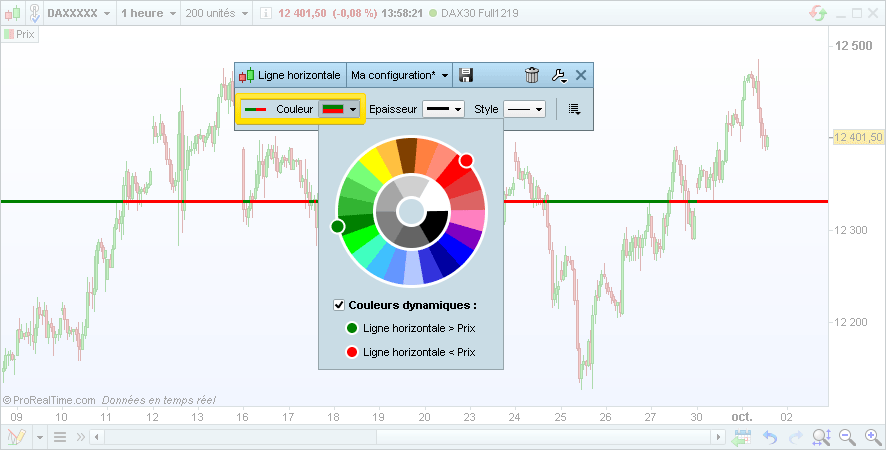Viewport: 886px width, 450px height.
Task: Click the drawing tools pencil icon
Action: tap(17, 437)
